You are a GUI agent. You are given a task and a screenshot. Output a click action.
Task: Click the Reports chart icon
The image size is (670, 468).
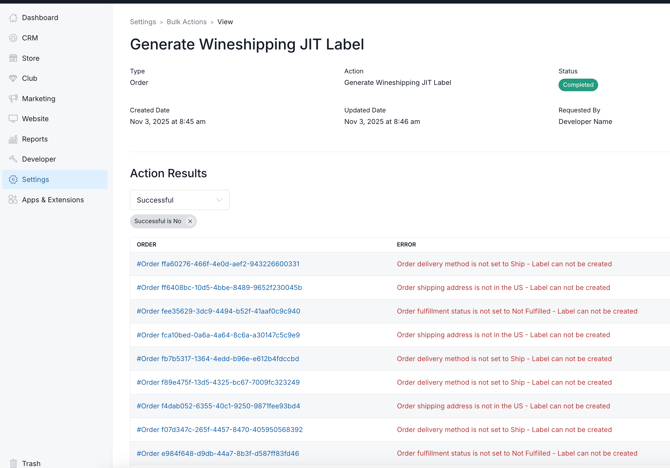coord(13,139)
